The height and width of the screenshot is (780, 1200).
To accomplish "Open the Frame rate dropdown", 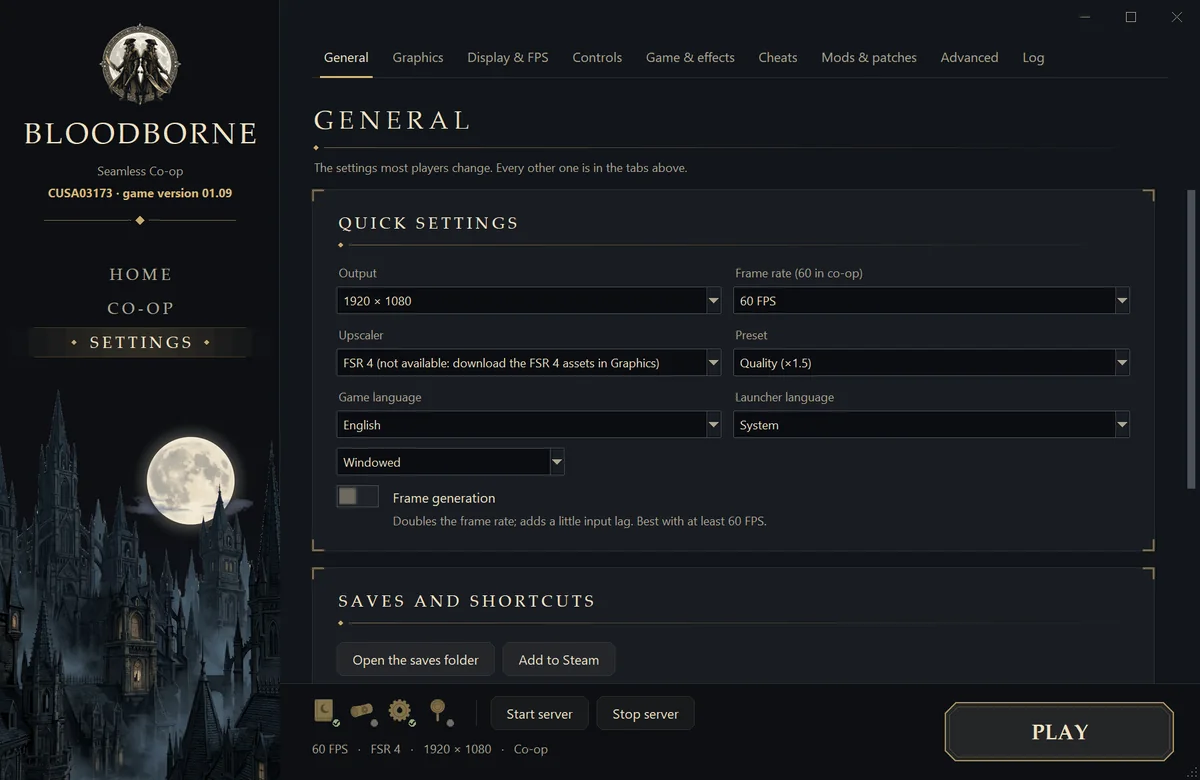I will point(932,301).
